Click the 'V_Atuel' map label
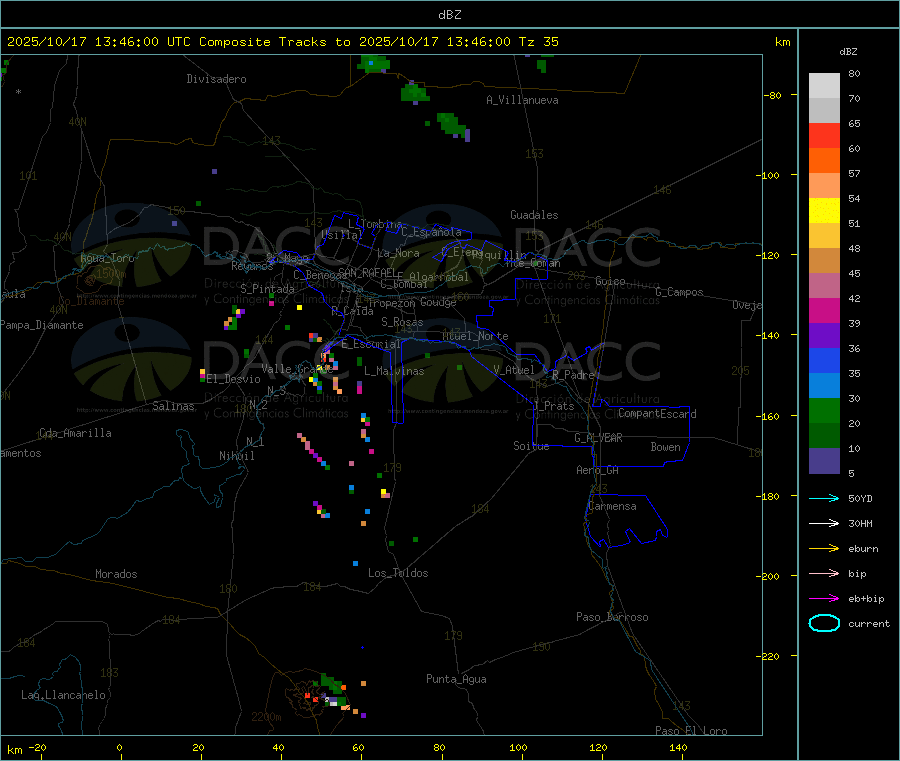The width and height of the screenshot is (900, 761). [x=514, y=370]
